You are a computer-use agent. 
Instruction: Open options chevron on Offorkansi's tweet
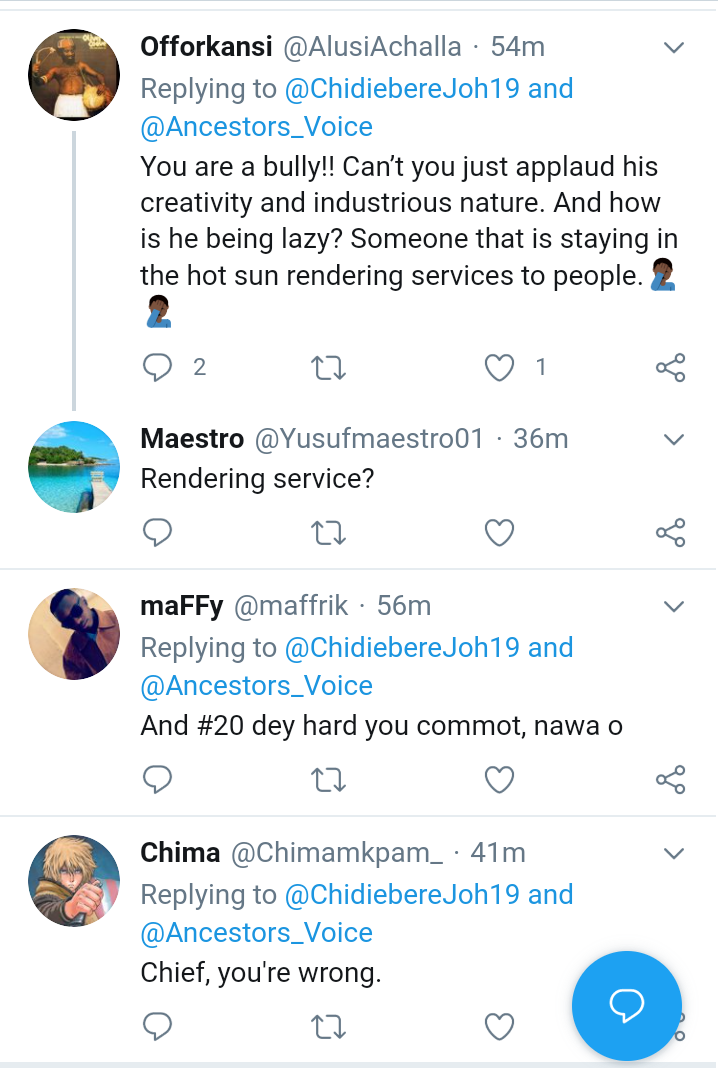point(674,47)
